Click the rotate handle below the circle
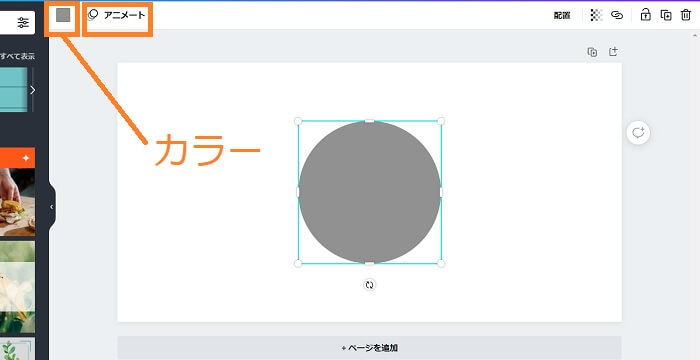Image resolution: width=700 pixels, height=360 pixels. pos(369,285)
